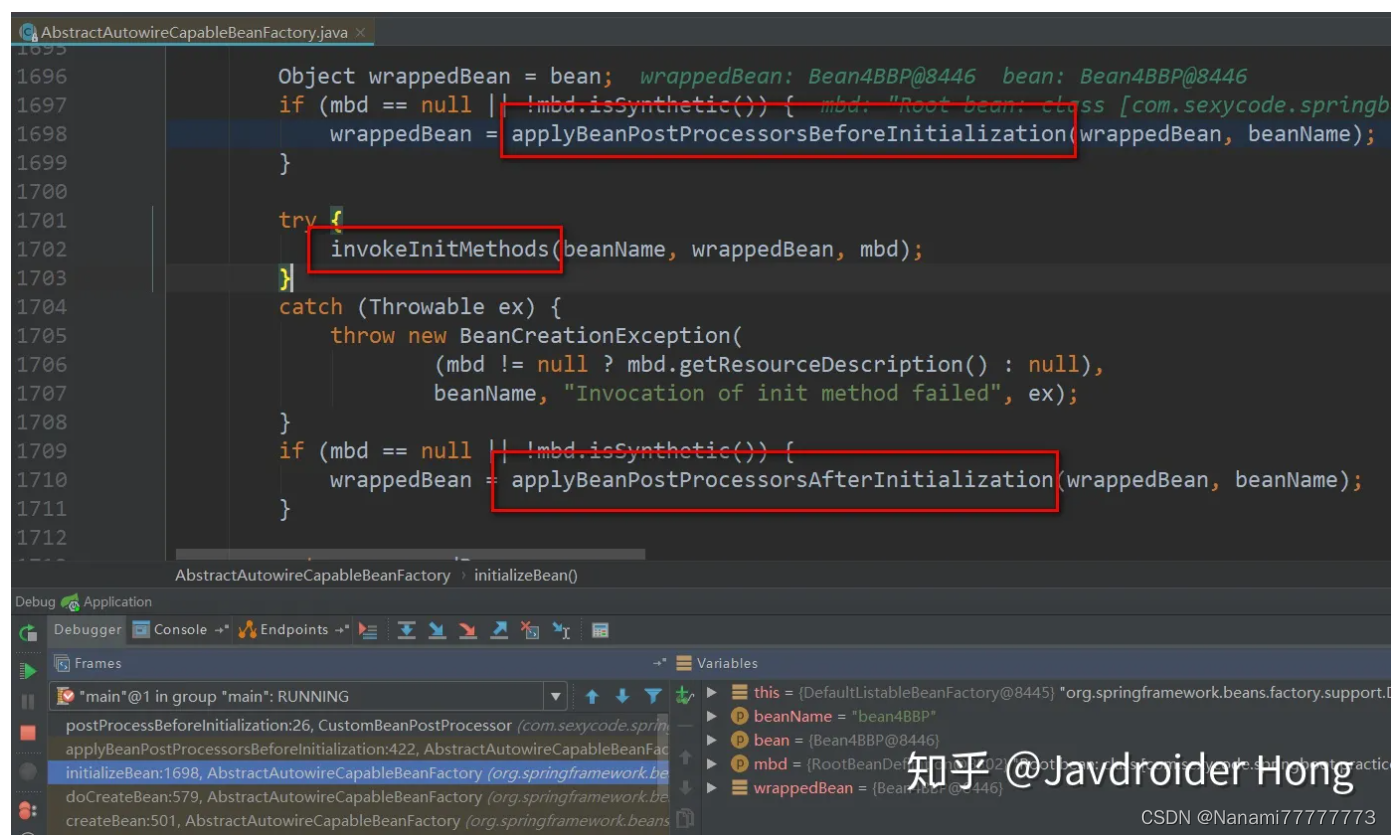Open Evaluate Expression calculator icon
1392x835 pixels.
600,630
